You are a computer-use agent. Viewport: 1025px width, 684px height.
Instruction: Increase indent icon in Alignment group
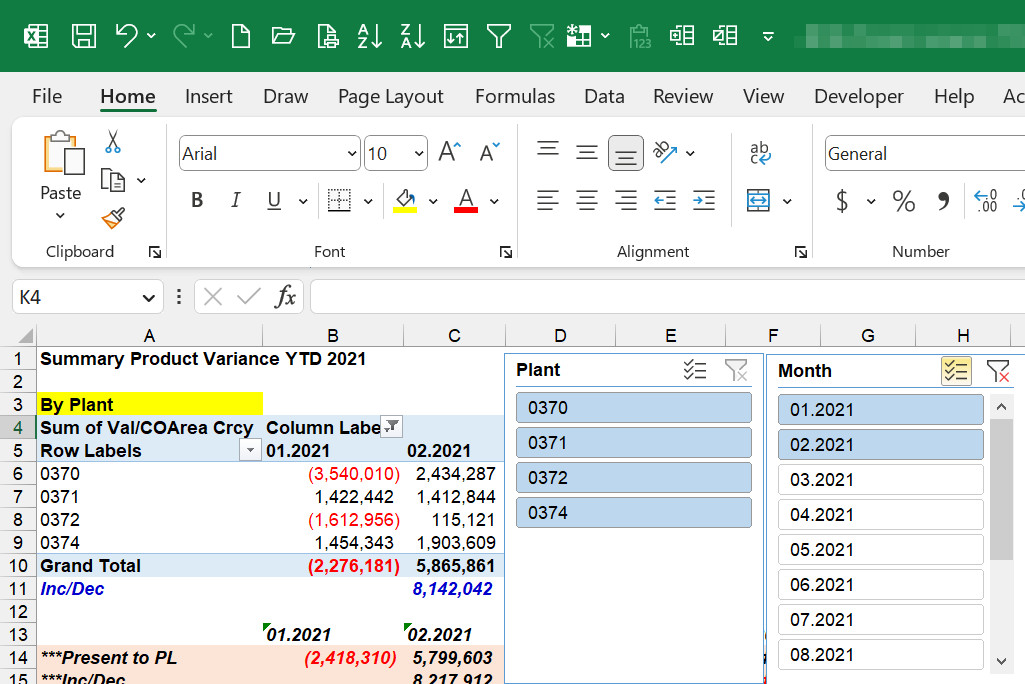pyautogui.click(x=704, y=200)
